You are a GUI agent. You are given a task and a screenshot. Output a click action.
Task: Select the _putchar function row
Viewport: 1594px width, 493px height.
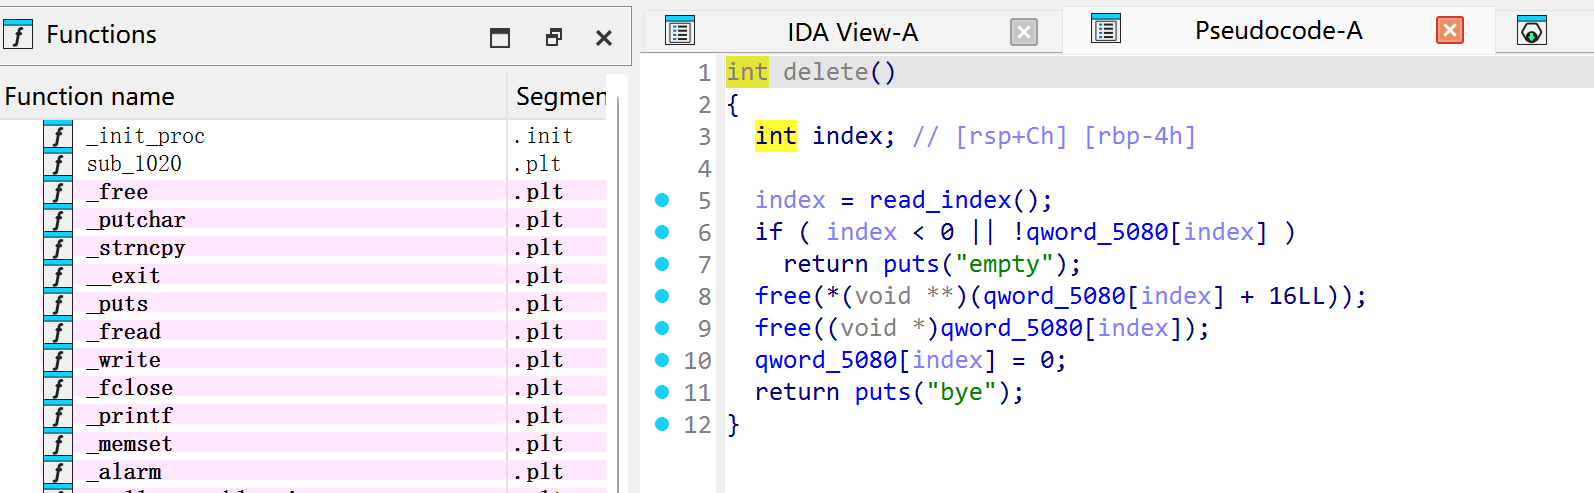303,220
